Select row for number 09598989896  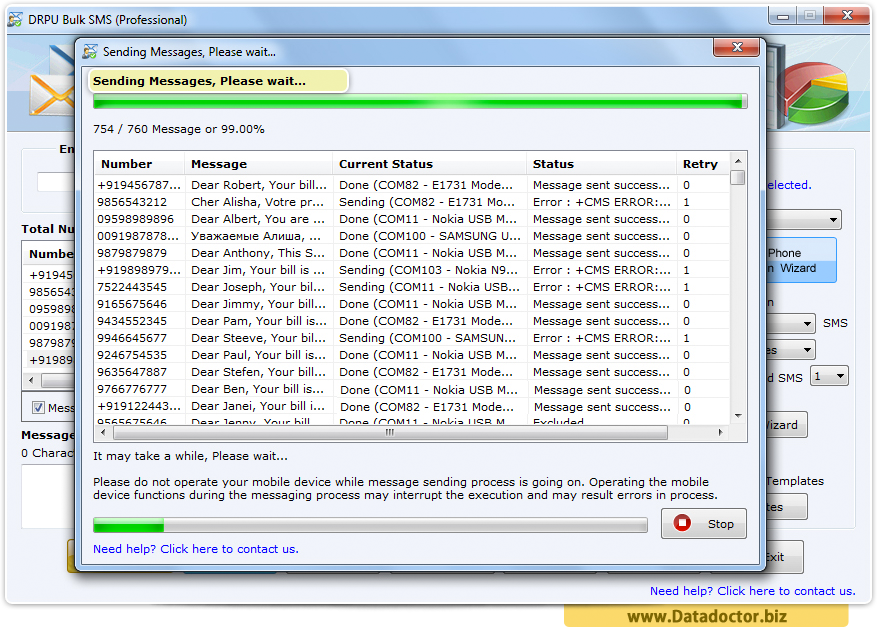(412, 219)
